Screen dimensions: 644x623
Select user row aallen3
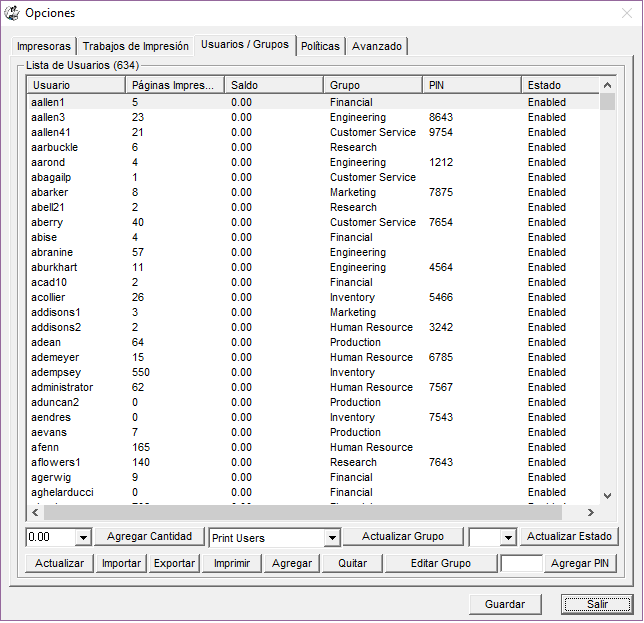[x=313, y=117]
